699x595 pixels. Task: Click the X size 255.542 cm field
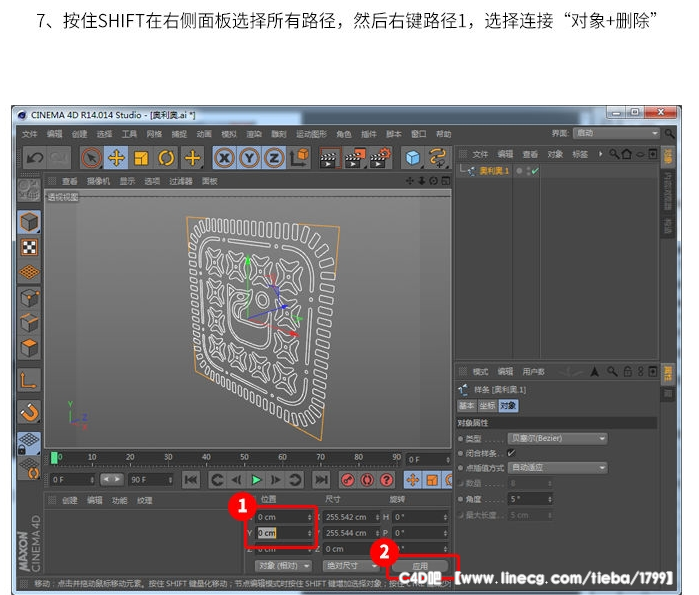tap(351, 517)
